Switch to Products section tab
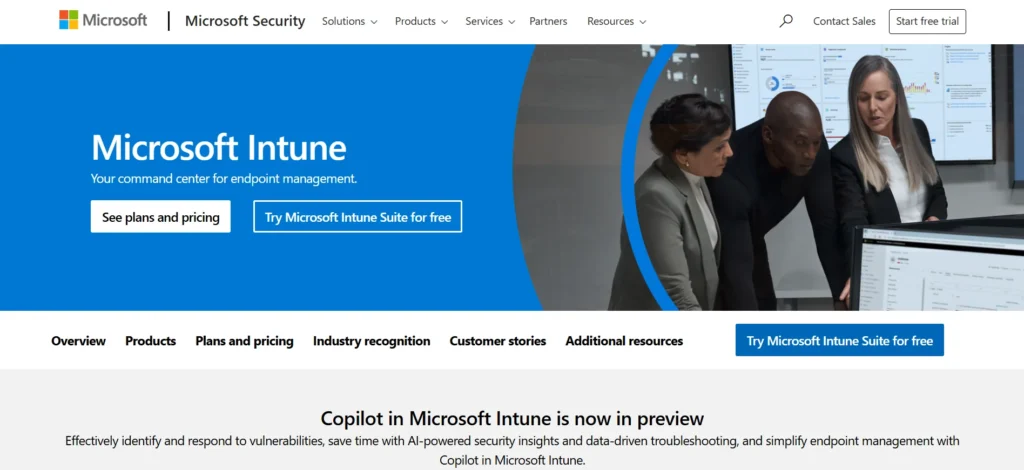Image resolution: width=1024 pixels, height=470 pixels. pyautogui.click(x=150, y=341)
